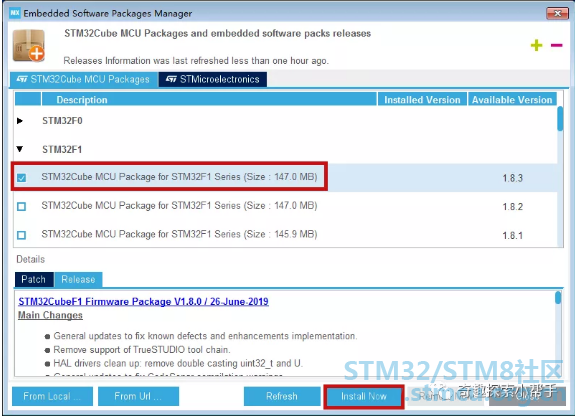Screen dimensions: 575x416
Task: Click the Available Version column header
Action: click(512, 100)
